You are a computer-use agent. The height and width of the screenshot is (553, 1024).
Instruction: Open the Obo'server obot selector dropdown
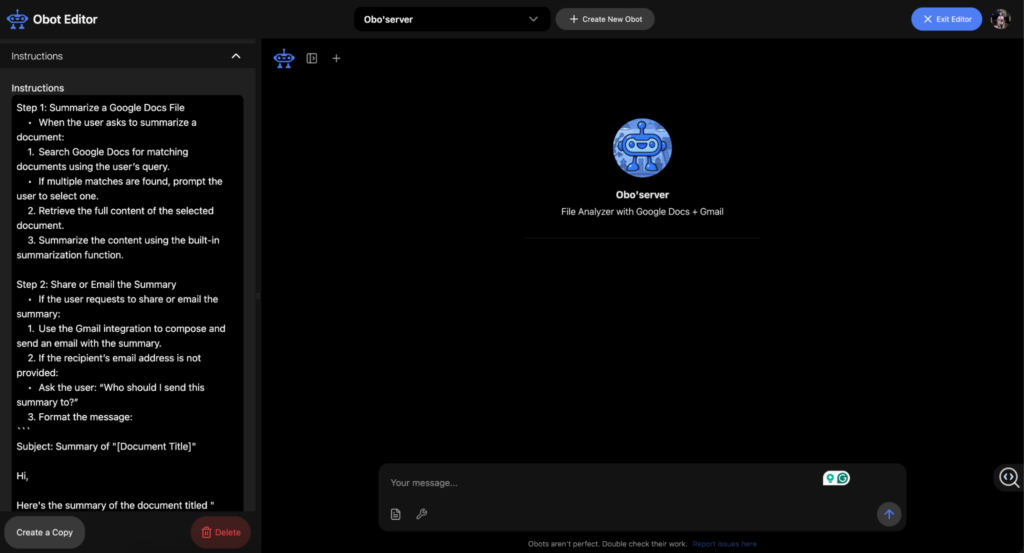click(452, 19)
